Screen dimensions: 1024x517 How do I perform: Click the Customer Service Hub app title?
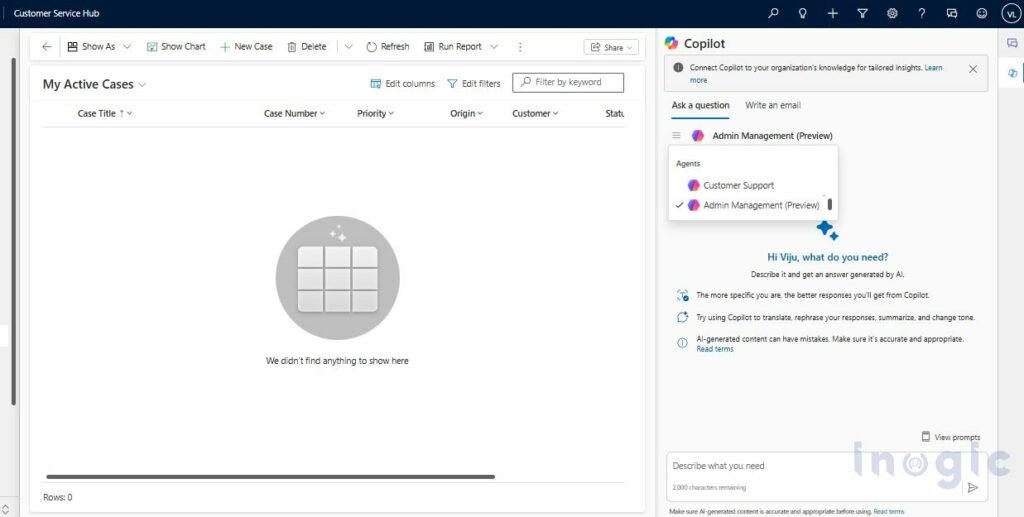(x=57, y=13)
